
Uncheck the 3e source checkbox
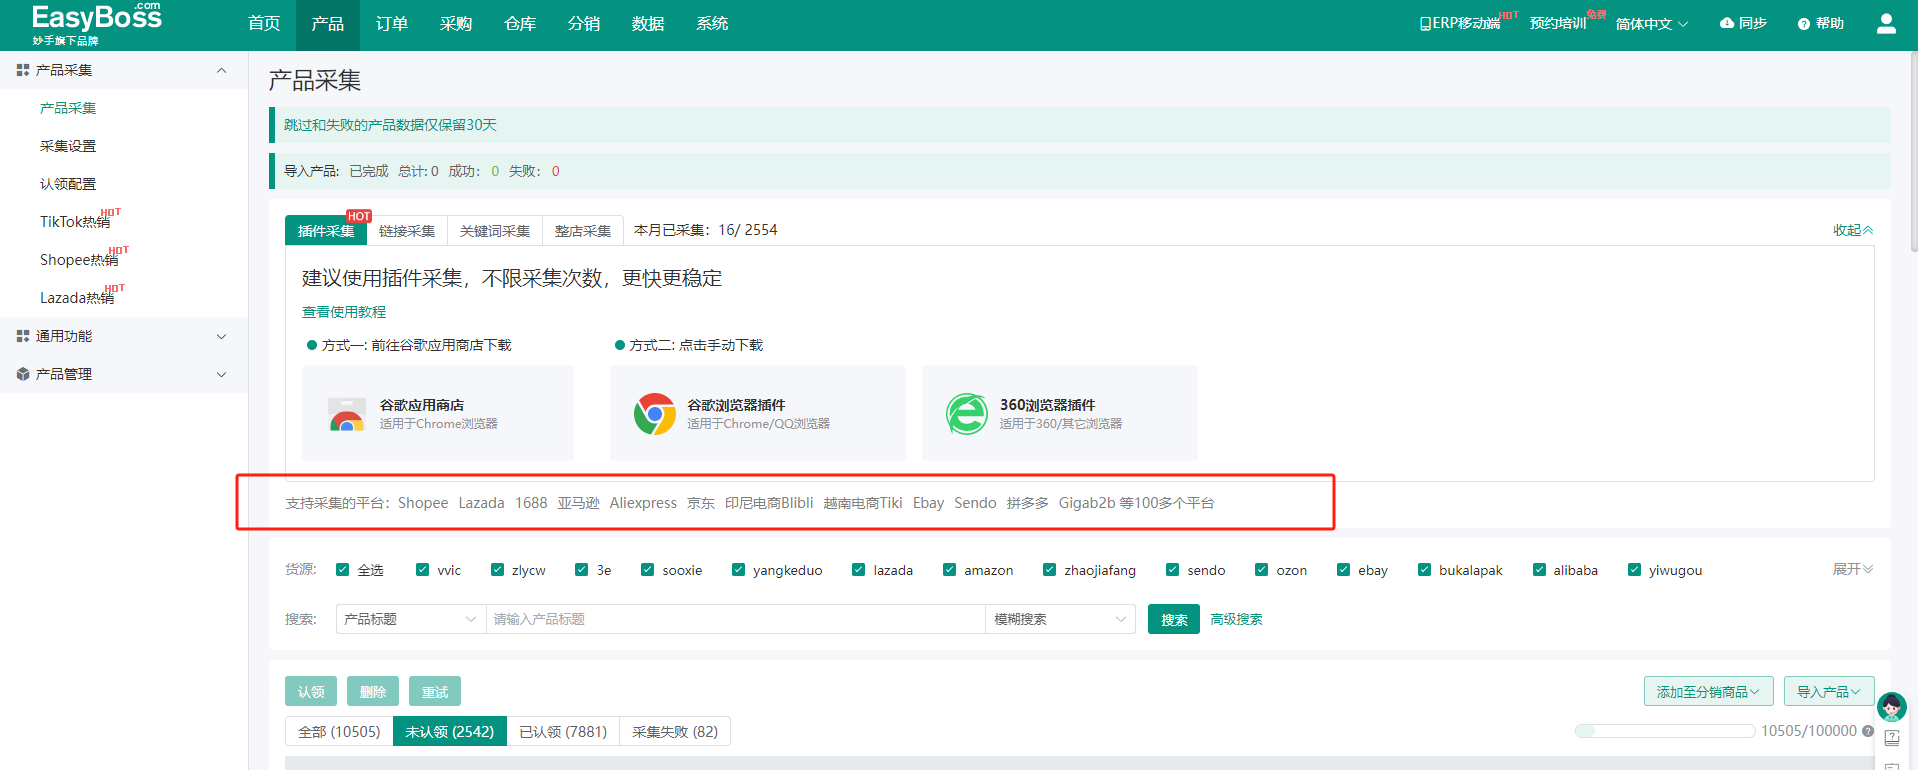point(581,570)
